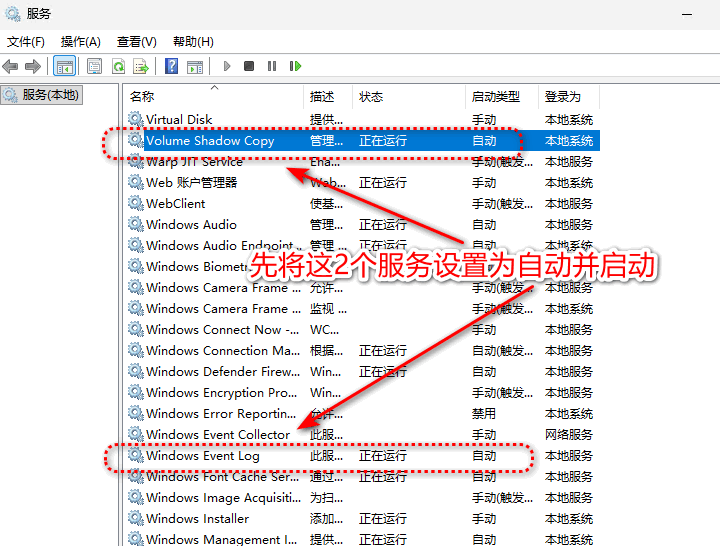Click the second Windows Camera Frame row (监视...)
The height and width of the screenshot is (546, 720).
363,309
